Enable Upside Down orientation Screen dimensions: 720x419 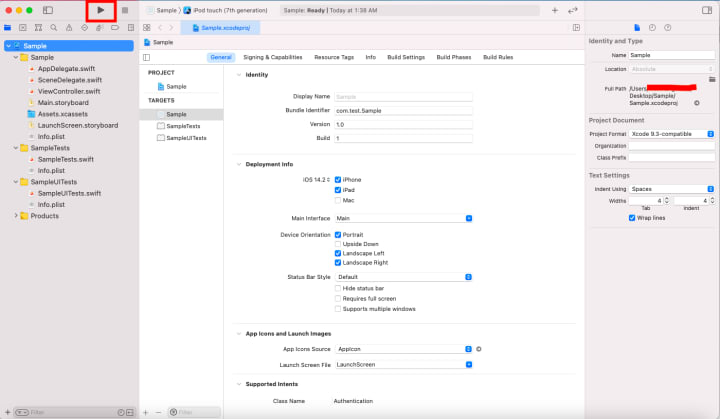pyautogui.click(x=338, y=244)
